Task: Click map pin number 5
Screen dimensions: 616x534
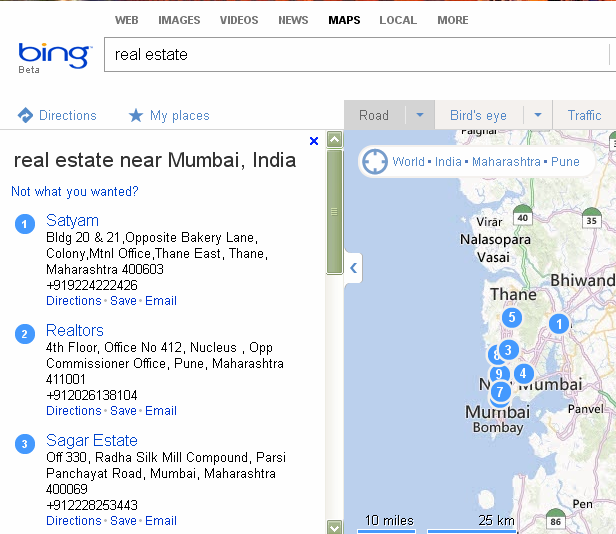Action: click(x=512, y=317)
